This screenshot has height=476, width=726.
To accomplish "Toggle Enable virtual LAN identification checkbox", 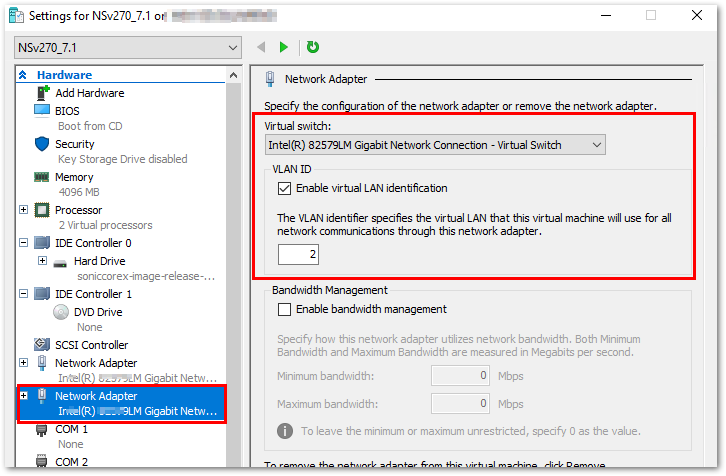I will pos(285,188).
